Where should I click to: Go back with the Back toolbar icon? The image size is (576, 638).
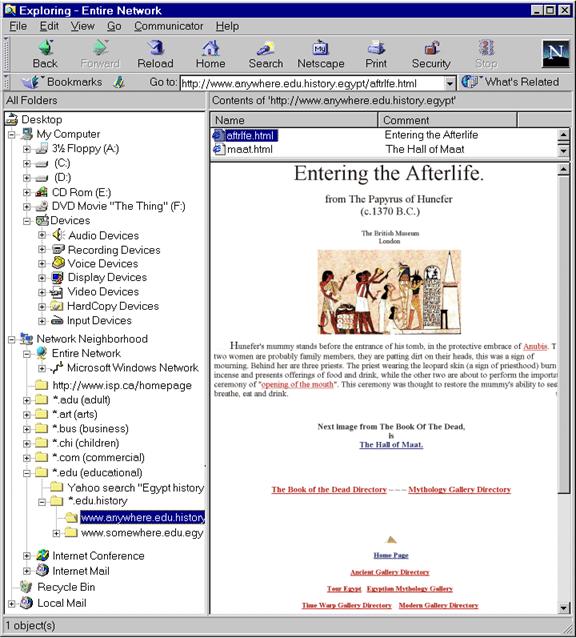(x=46, y=48)
